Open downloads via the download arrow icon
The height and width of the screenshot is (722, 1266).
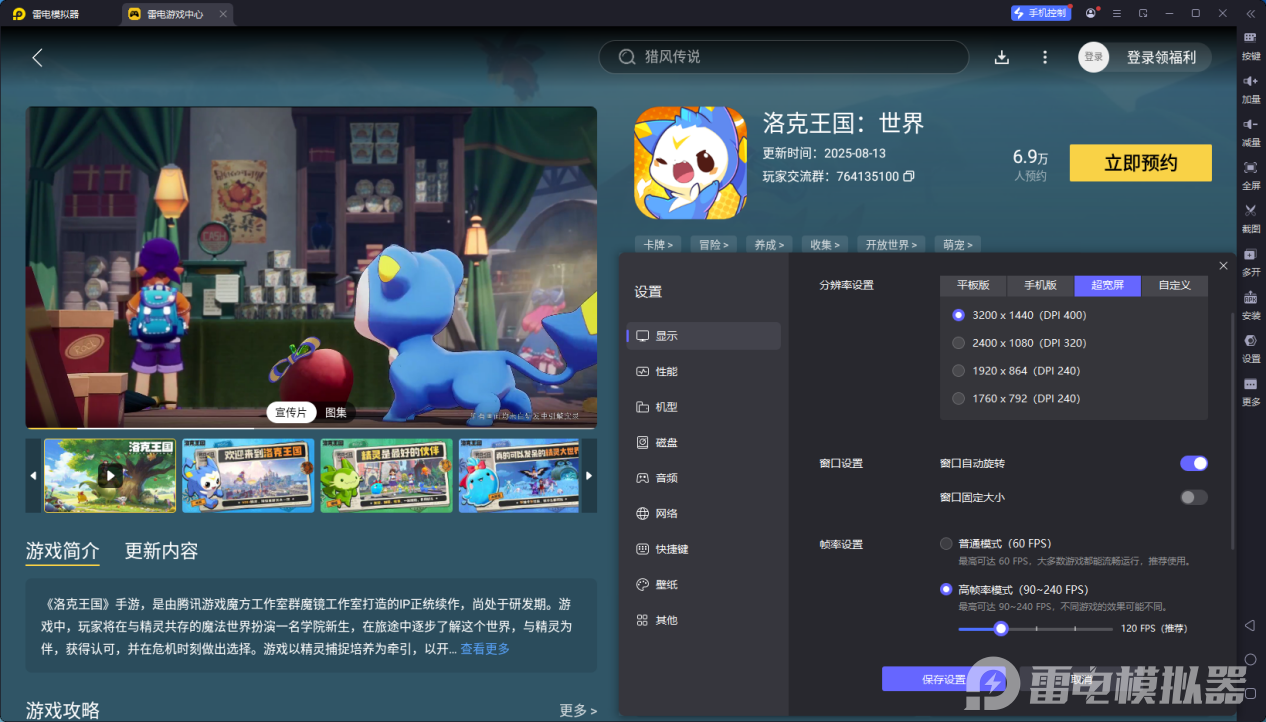click(x=1001, y=57)
